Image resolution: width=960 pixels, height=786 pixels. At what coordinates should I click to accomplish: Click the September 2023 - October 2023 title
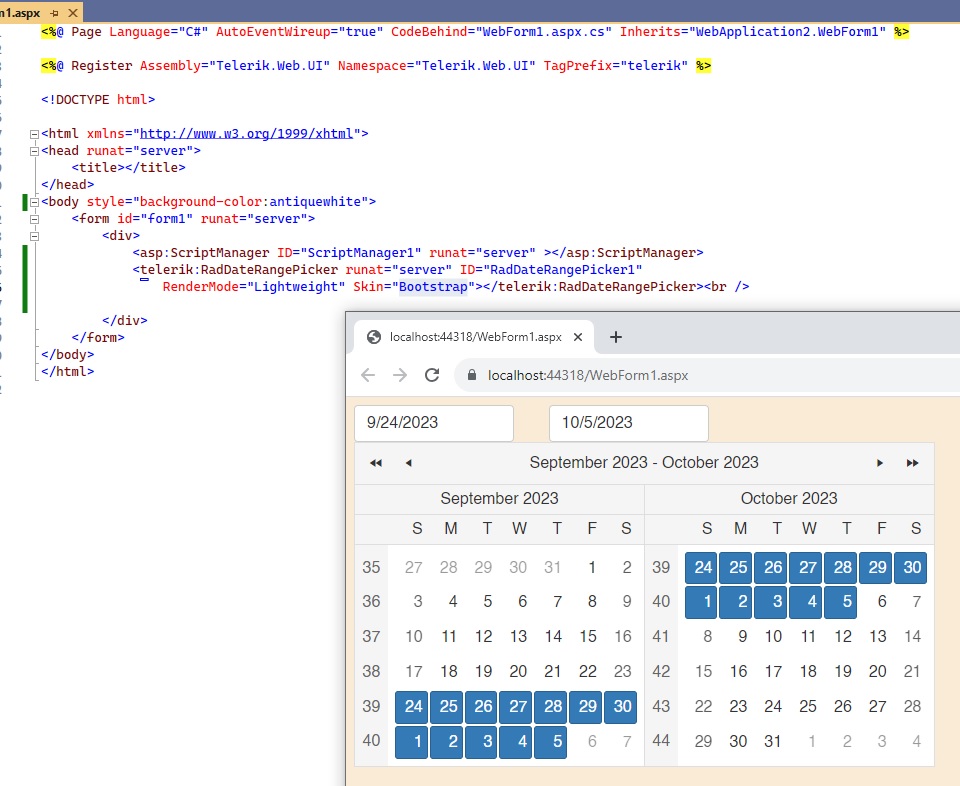[x=644, y=463]
